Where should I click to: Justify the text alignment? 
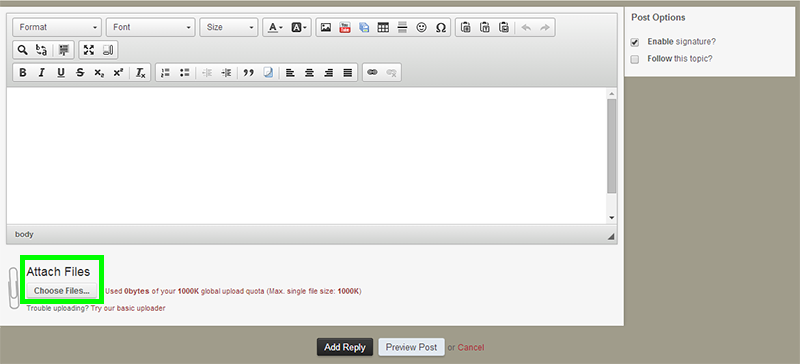click(348, 72)
